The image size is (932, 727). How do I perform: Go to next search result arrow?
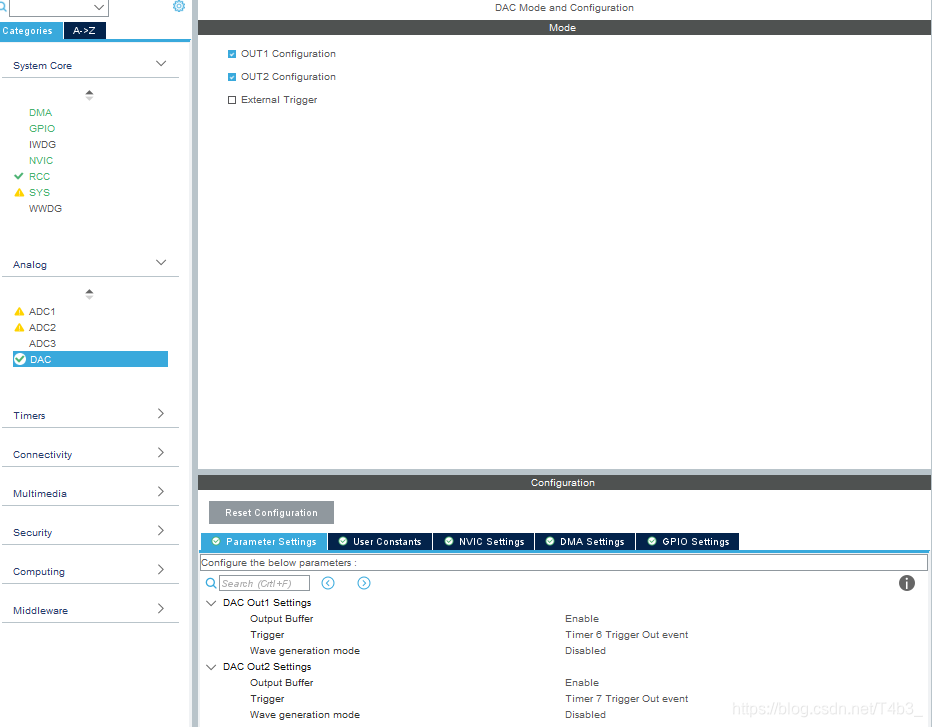[x=364, y=583]
